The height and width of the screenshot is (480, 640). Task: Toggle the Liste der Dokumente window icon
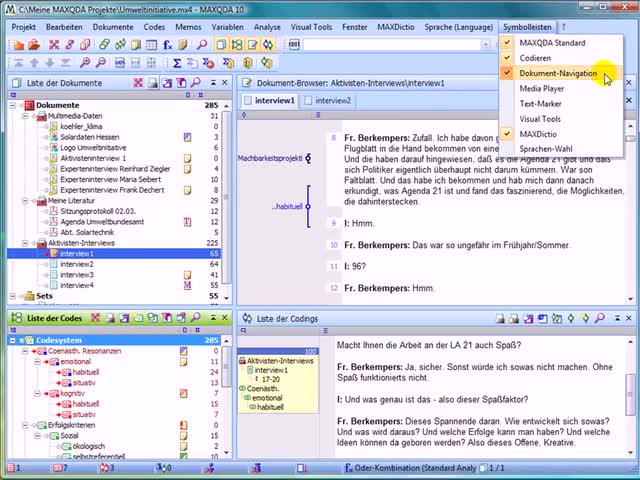click(x=221, y=44)
